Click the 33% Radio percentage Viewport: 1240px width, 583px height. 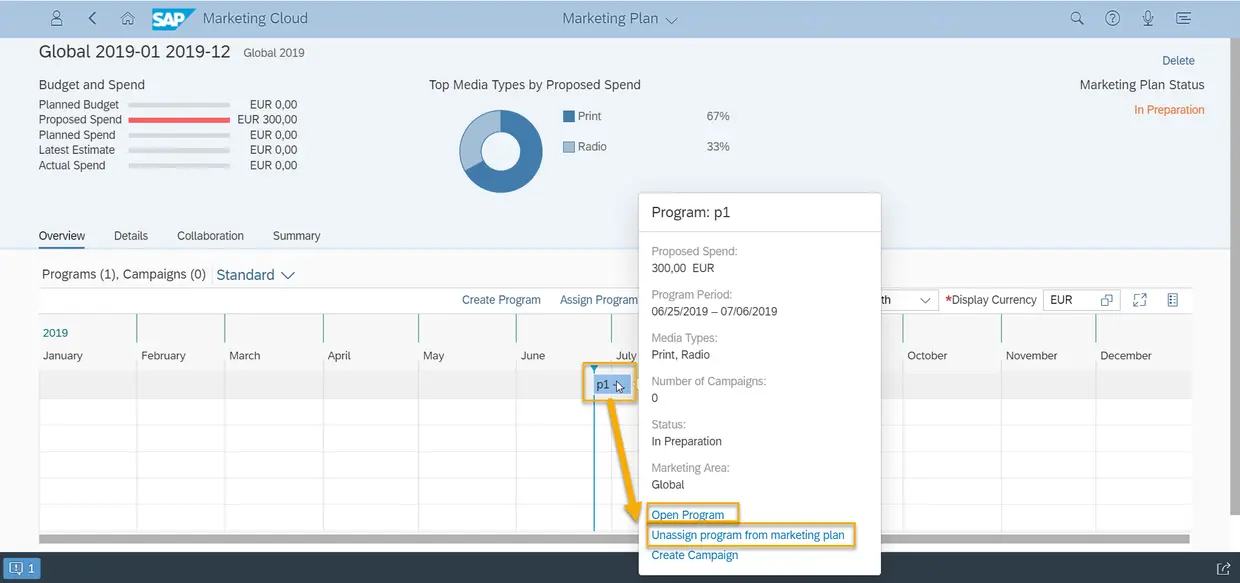tap(718, 147)
